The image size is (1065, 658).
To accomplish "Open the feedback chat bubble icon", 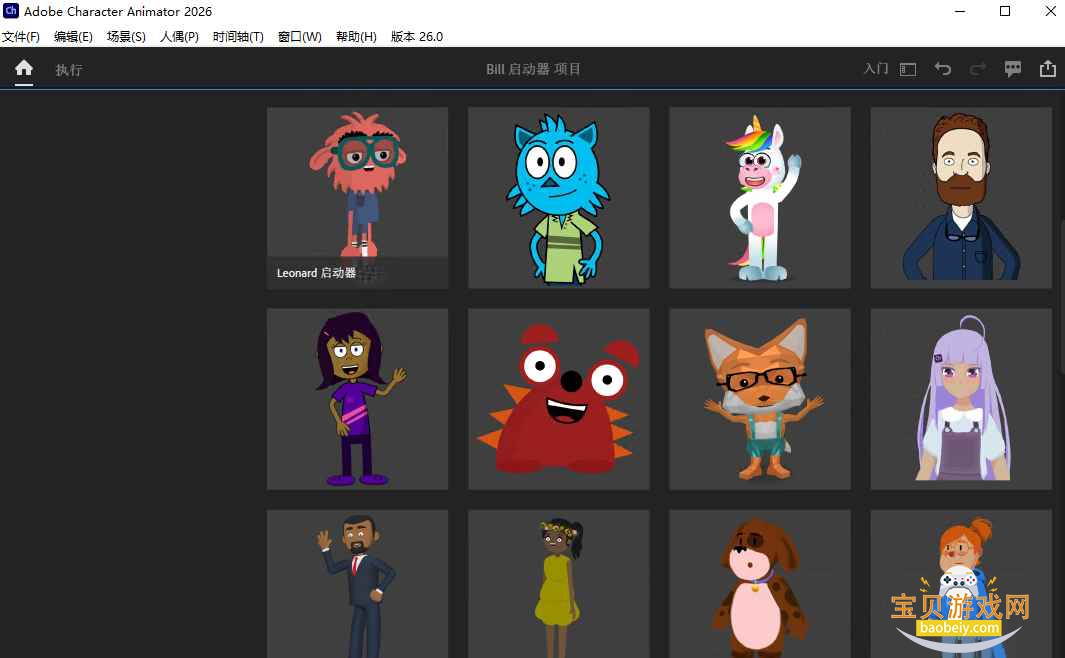I will coord(1013,69).
